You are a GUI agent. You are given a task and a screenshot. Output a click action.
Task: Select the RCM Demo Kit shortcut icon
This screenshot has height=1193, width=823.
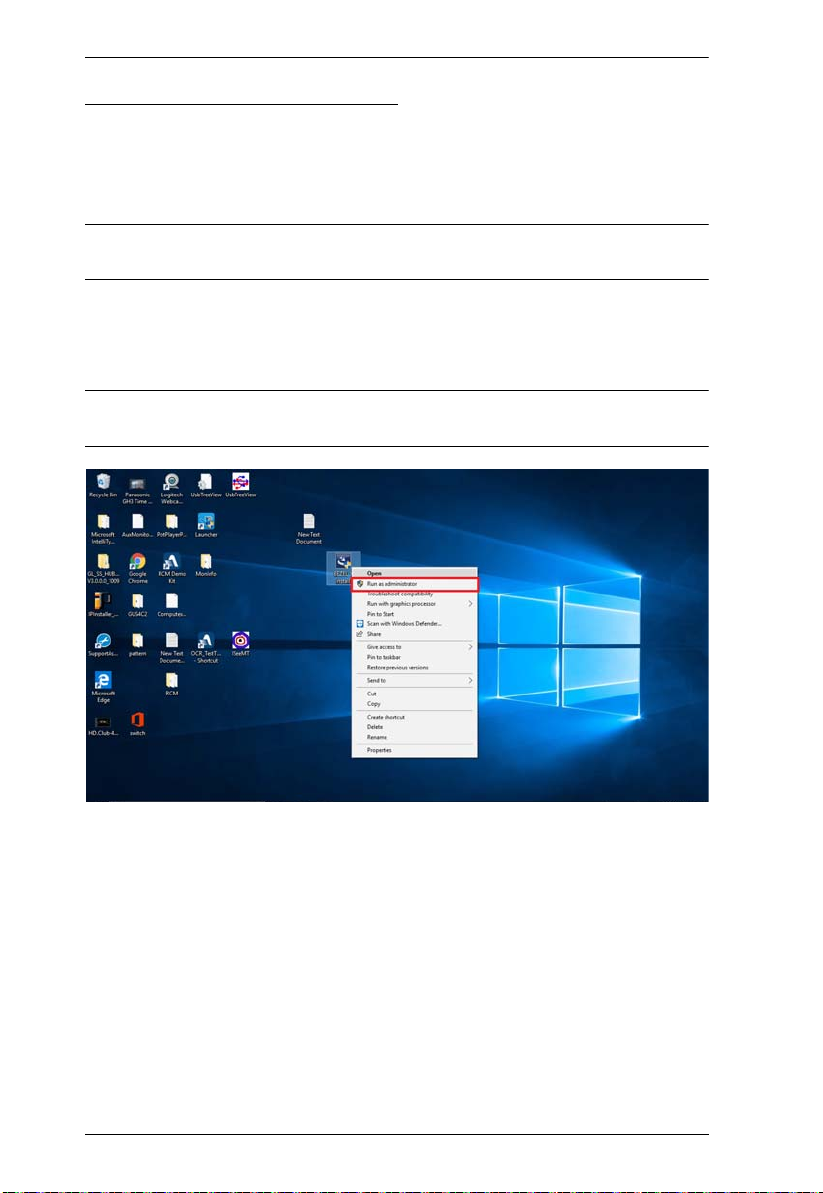(x=172, y=568)
